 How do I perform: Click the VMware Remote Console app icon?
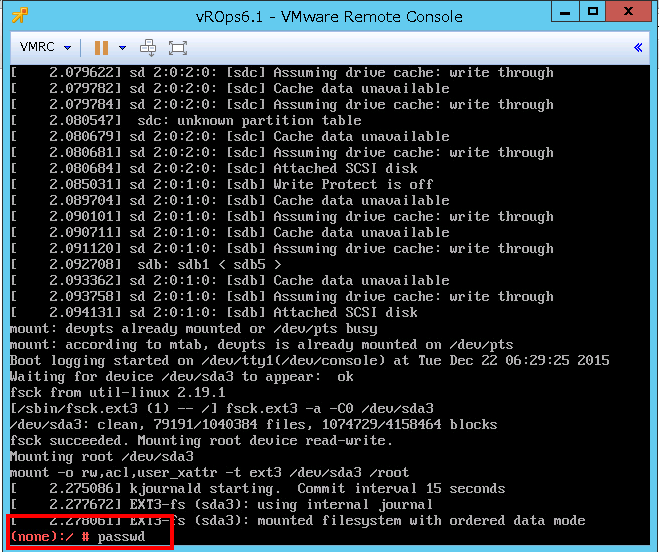pyautogui.click(x=20, y=16)
